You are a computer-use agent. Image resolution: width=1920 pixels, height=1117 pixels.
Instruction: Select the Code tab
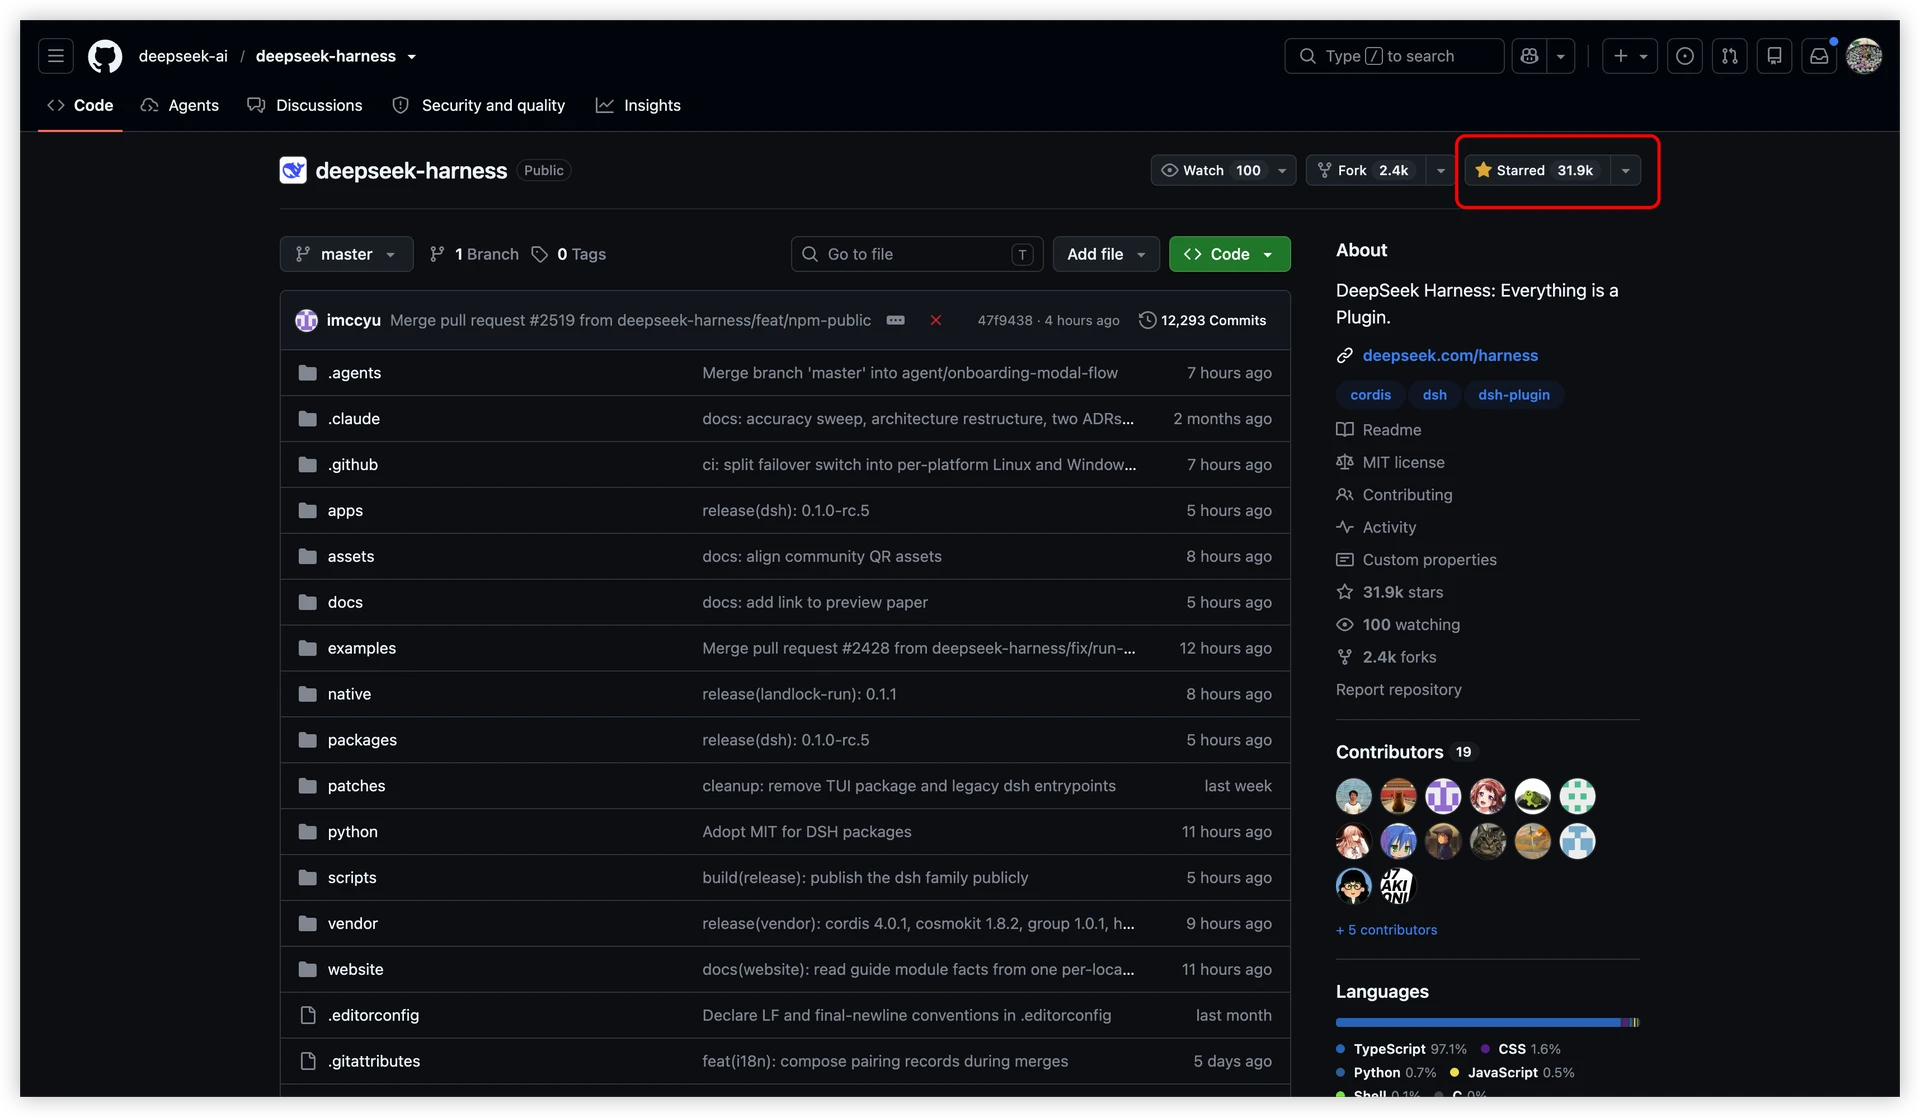pos(80,105)
